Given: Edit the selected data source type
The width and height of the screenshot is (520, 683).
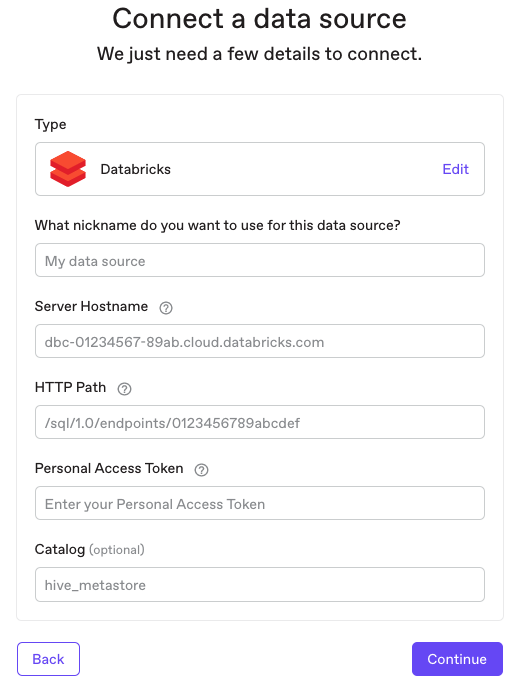Looking at the screenshot, I should pos(456,169).
